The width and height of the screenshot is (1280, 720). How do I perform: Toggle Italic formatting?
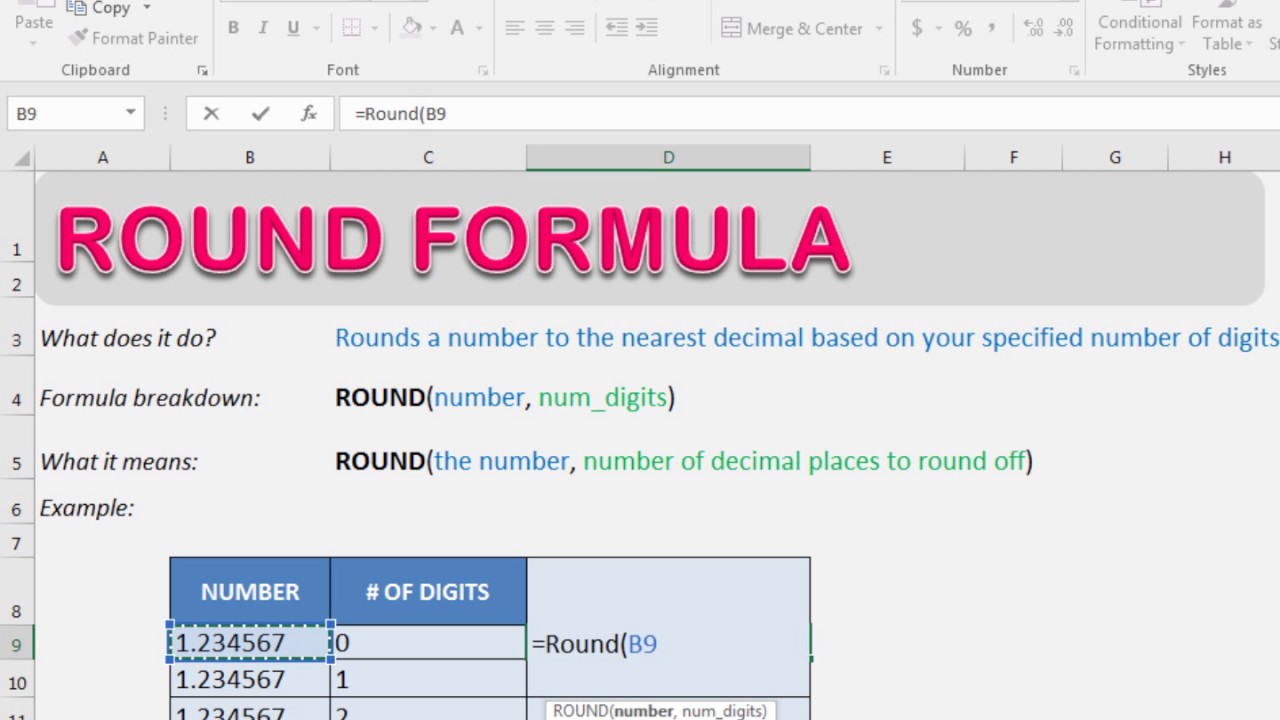click(263, 28)
